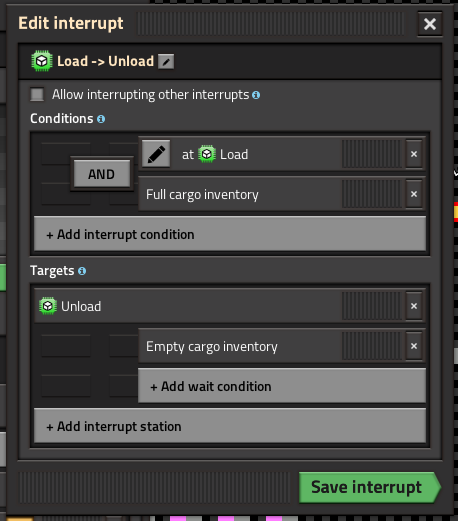The image size is (458, 521).
Task: Remove the Unload target station
Action: 414,306
